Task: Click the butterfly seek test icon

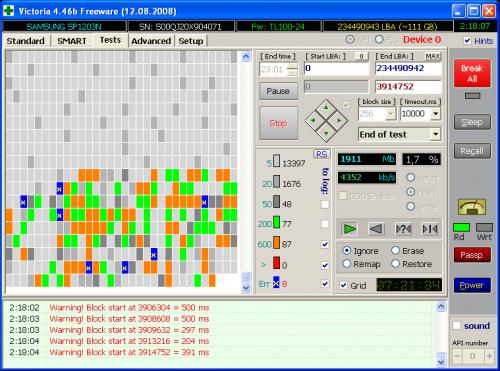Action: pyautogui.click(x=430, y=229)
